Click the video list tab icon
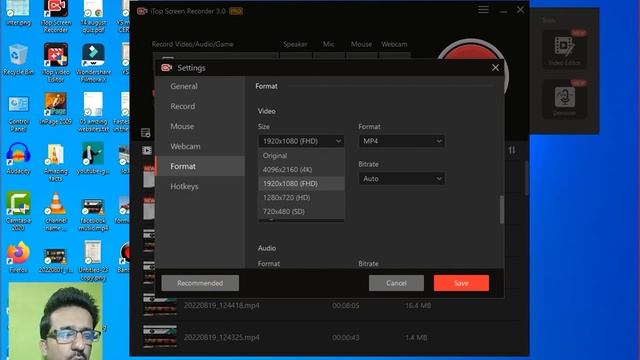640x360 pixels. coord(147,150)
